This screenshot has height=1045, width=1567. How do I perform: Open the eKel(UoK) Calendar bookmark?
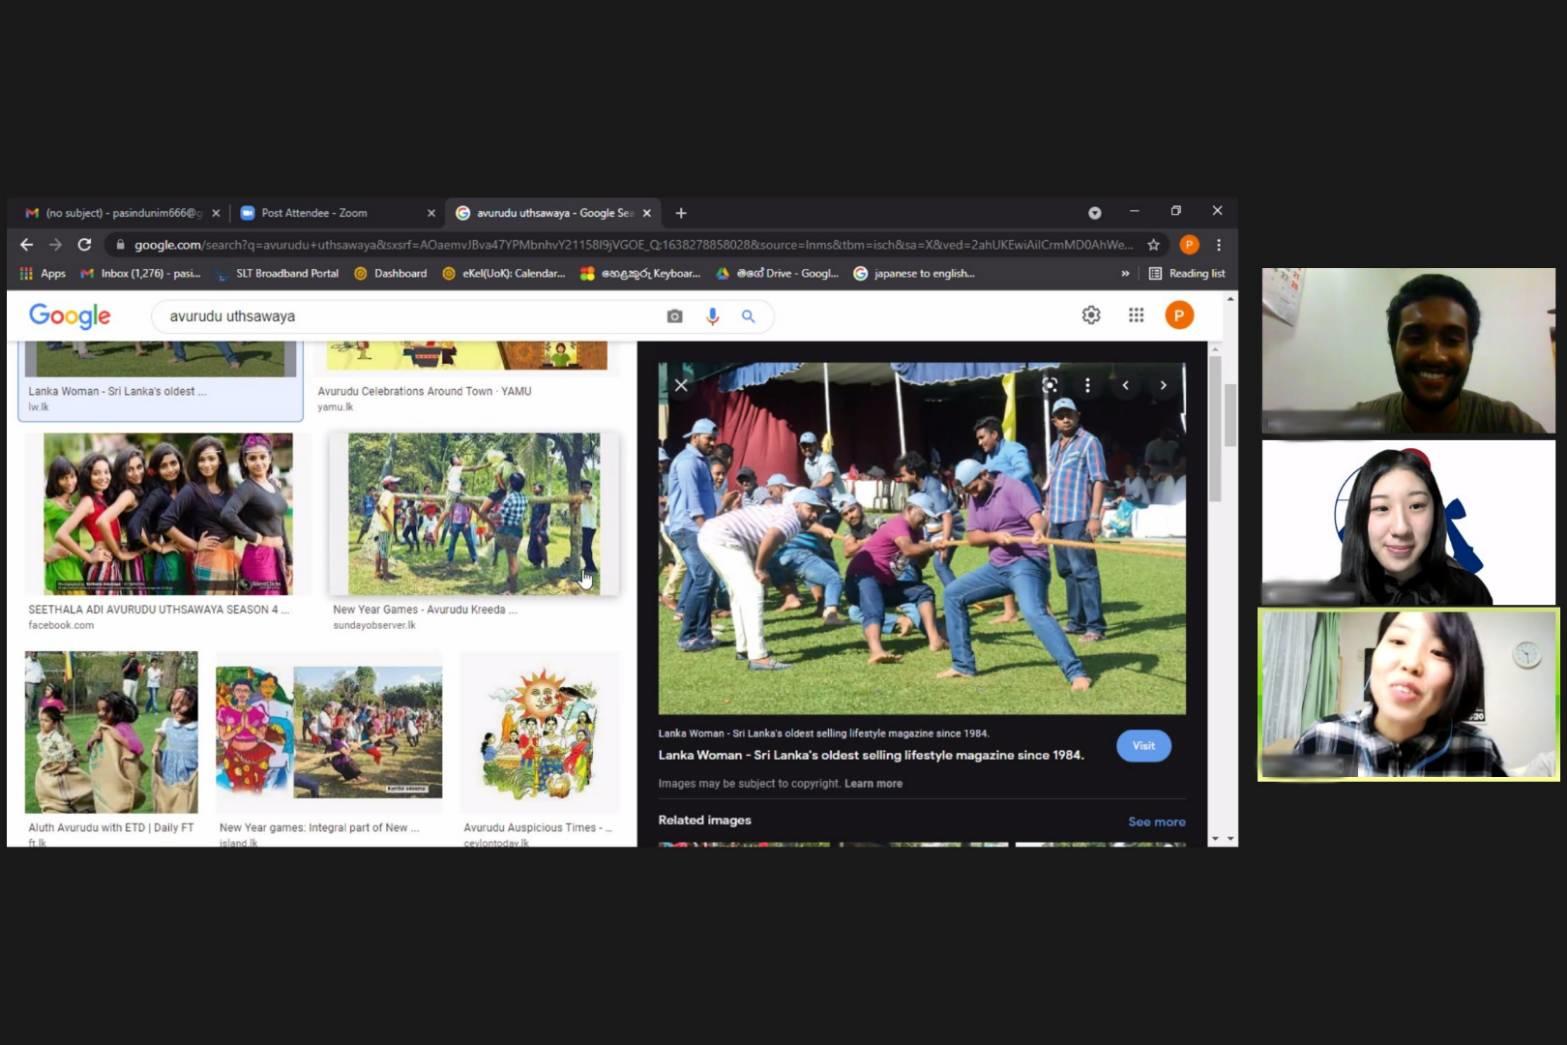[504, 273]
